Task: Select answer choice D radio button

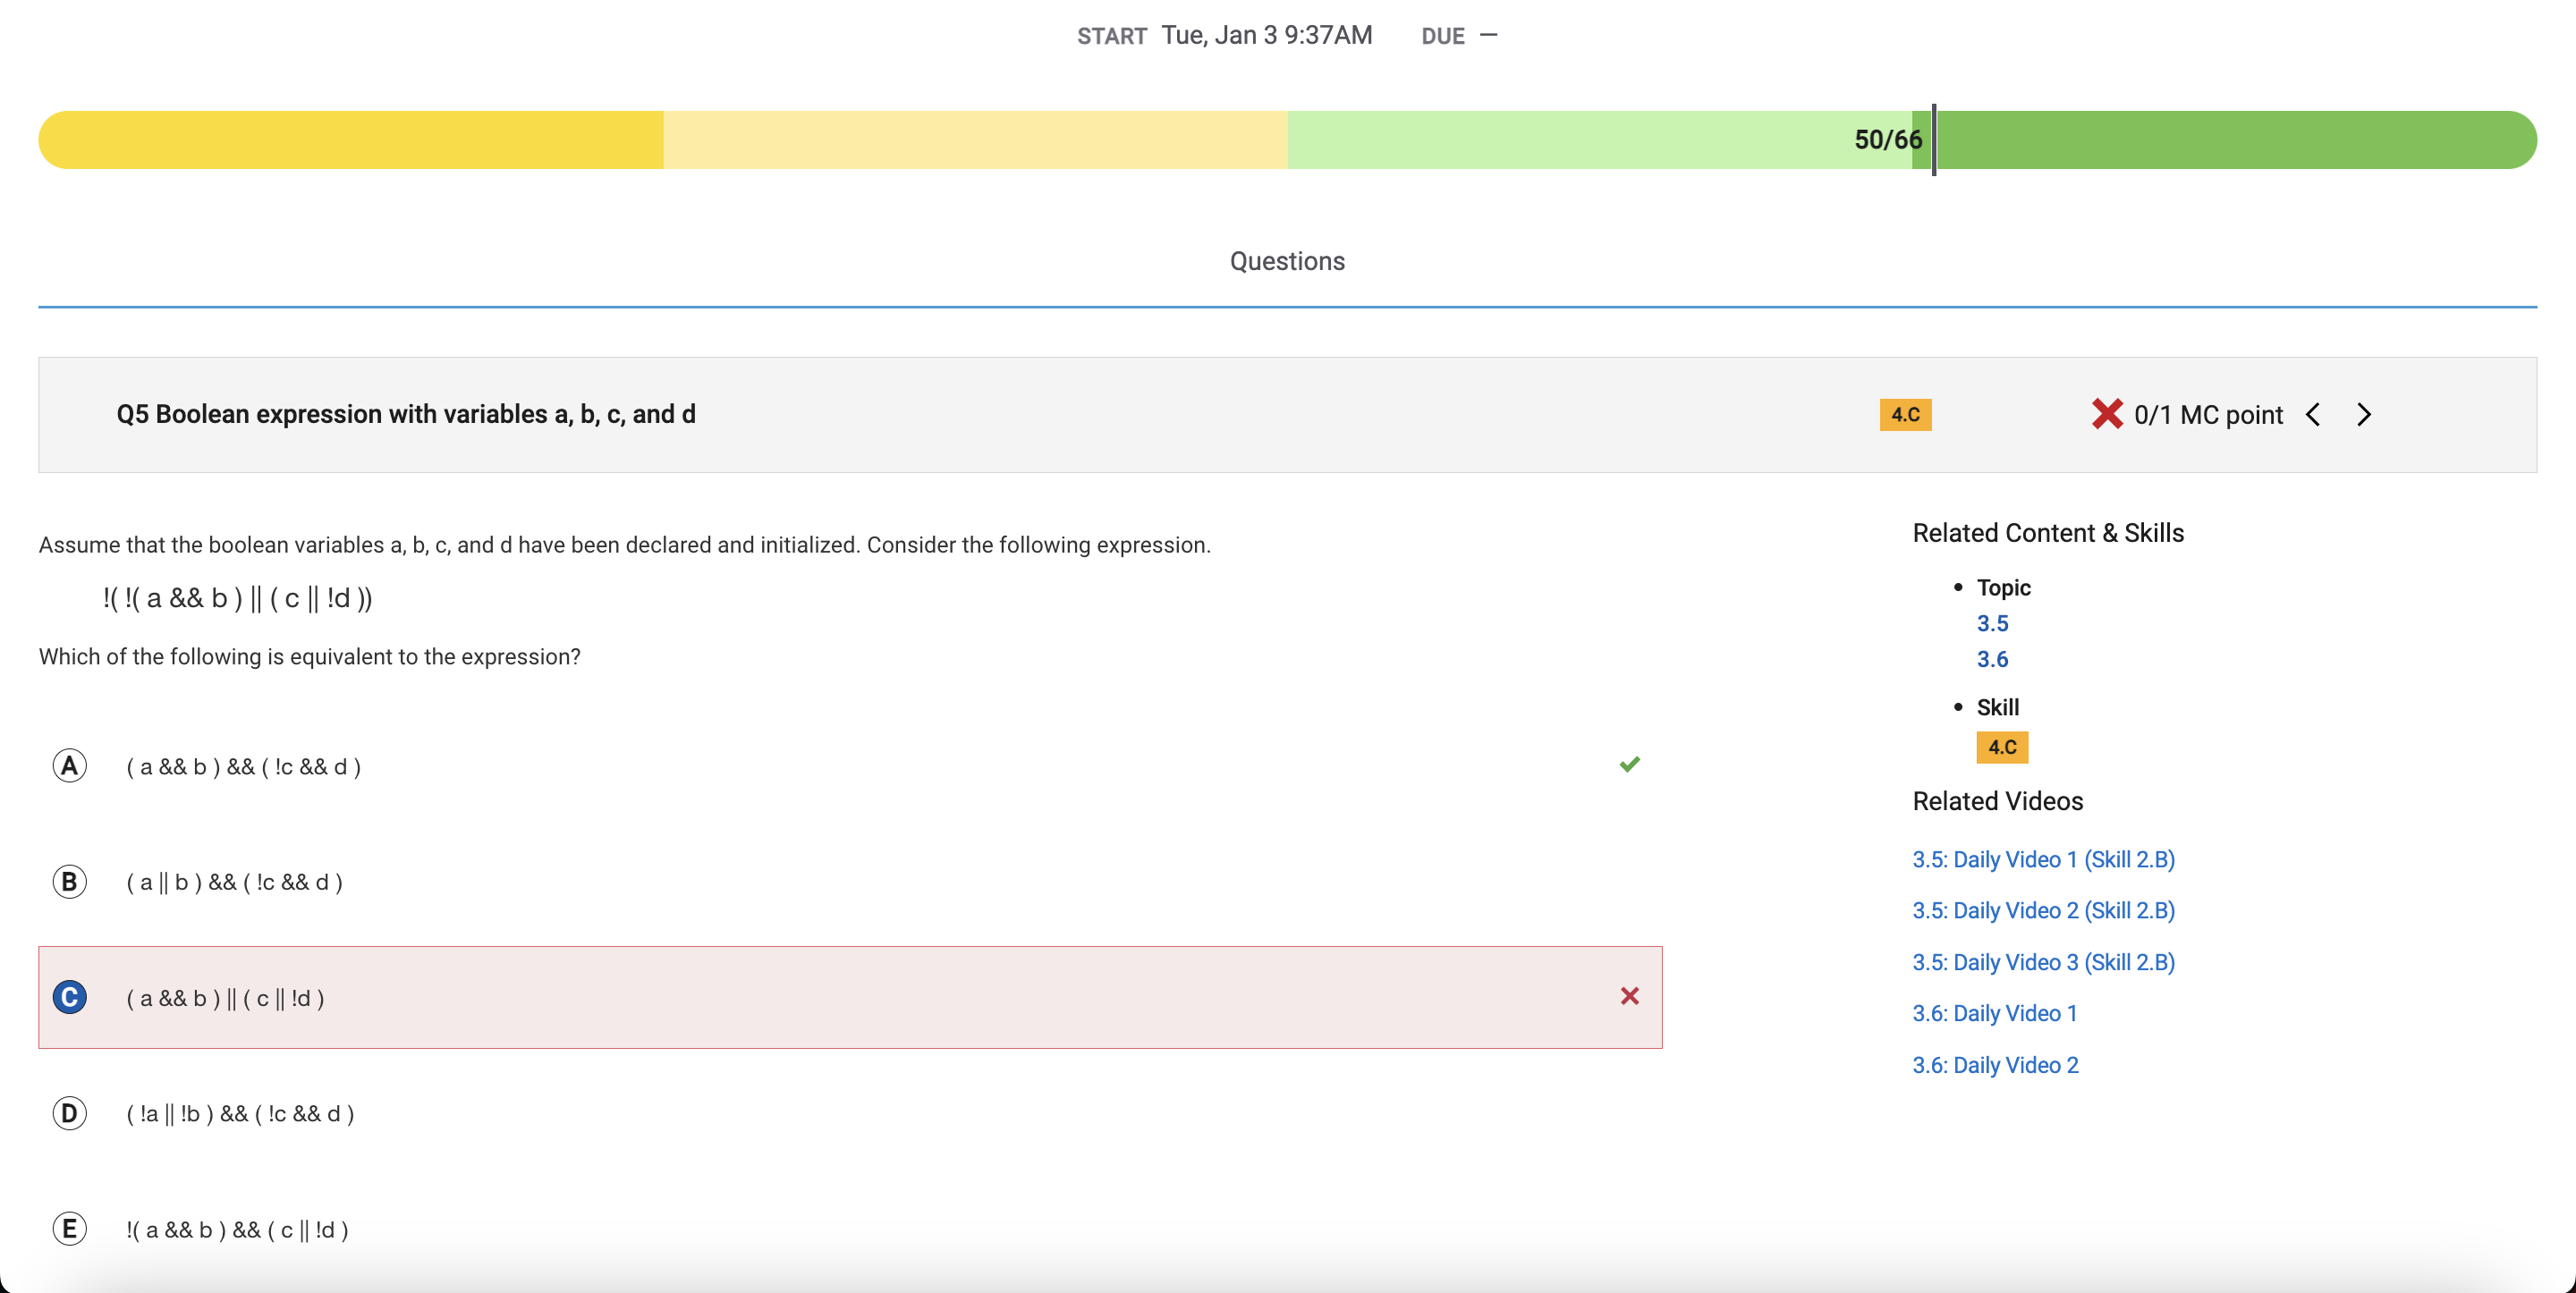Action: coord(69,1113)
